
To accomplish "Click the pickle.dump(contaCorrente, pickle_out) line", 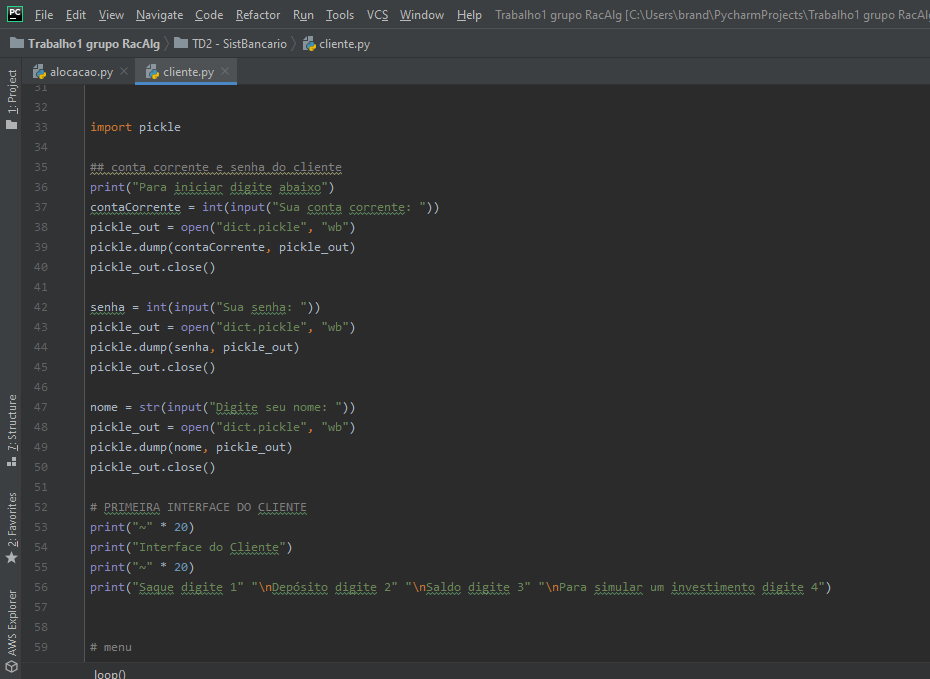I will pyautogui.click(x=222, y=247).
